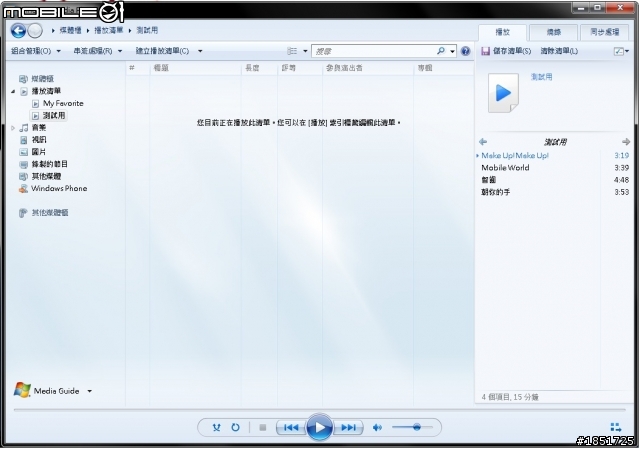Open the search options dropdown arrow
This screenshot has height=449, width=640.
click(x=452, y=51)
